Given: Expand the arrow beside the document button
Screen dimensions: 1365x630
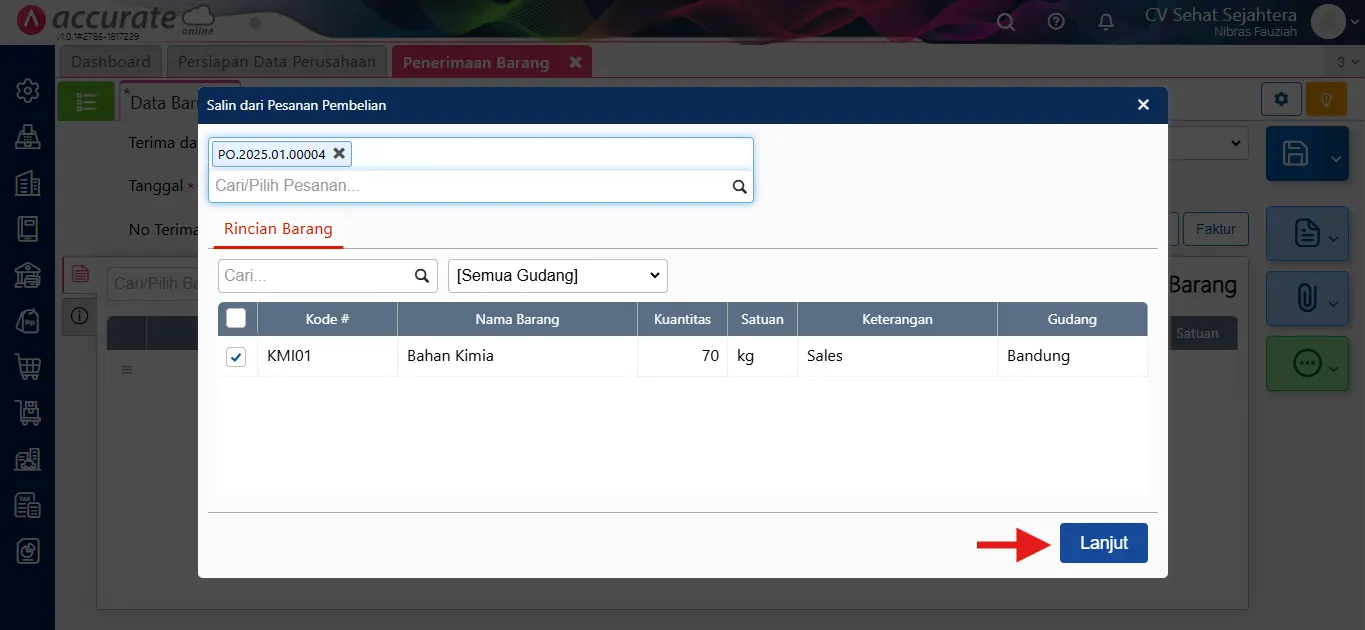Looking at the screenshot, I should tap(1335, 238).
